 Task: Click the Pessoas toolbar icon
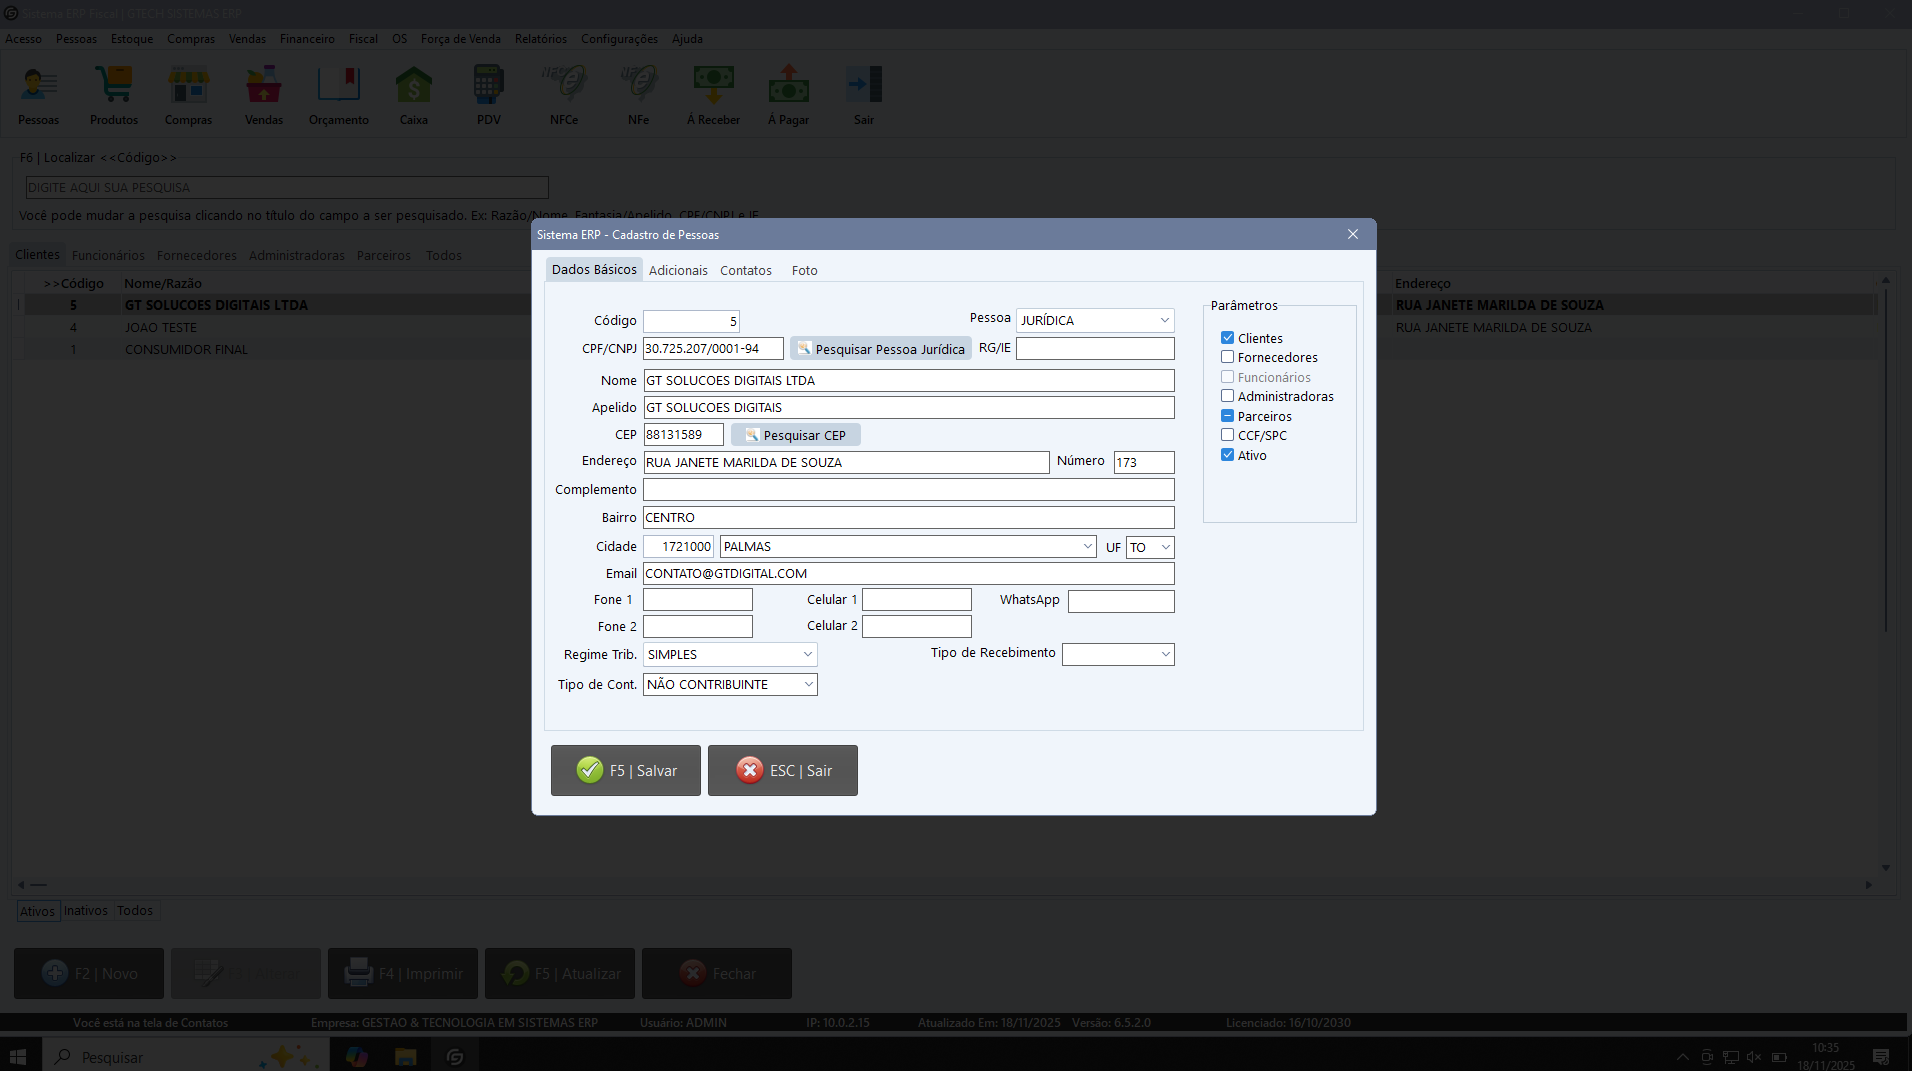pos(39,86)
